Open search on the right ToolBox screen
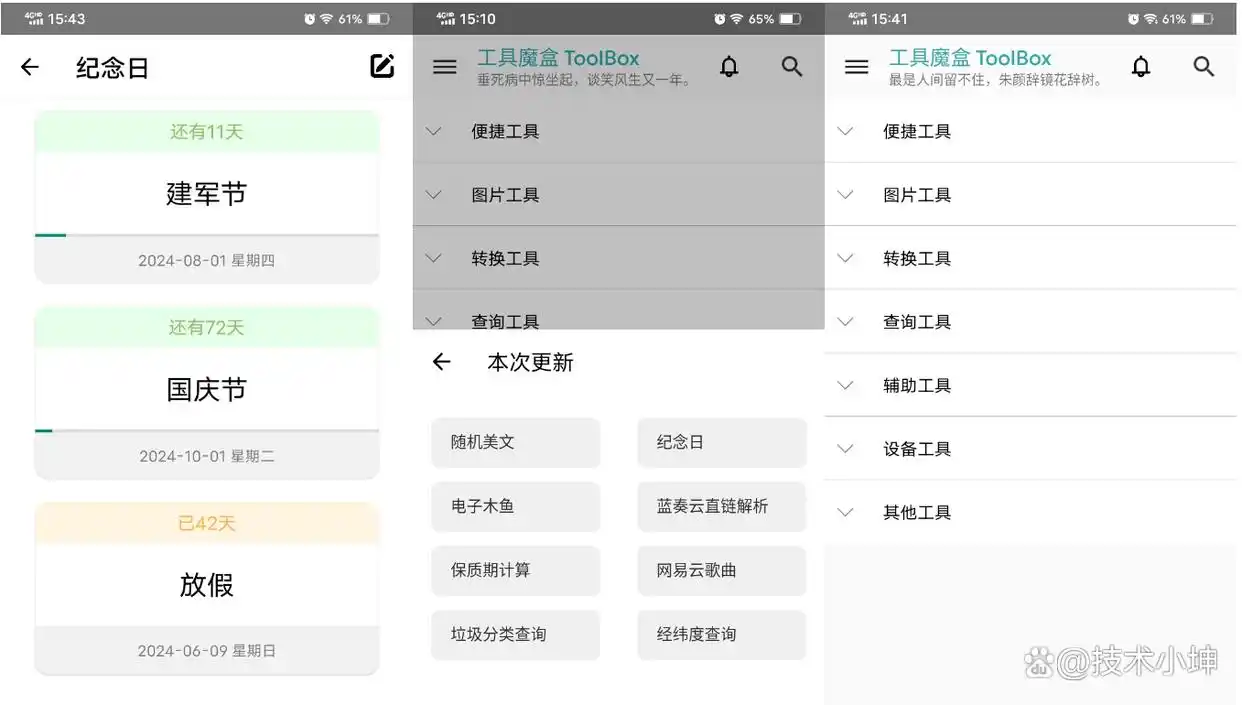The width and height of the screenshot is (1242, 705). [x=1203, y=67]
